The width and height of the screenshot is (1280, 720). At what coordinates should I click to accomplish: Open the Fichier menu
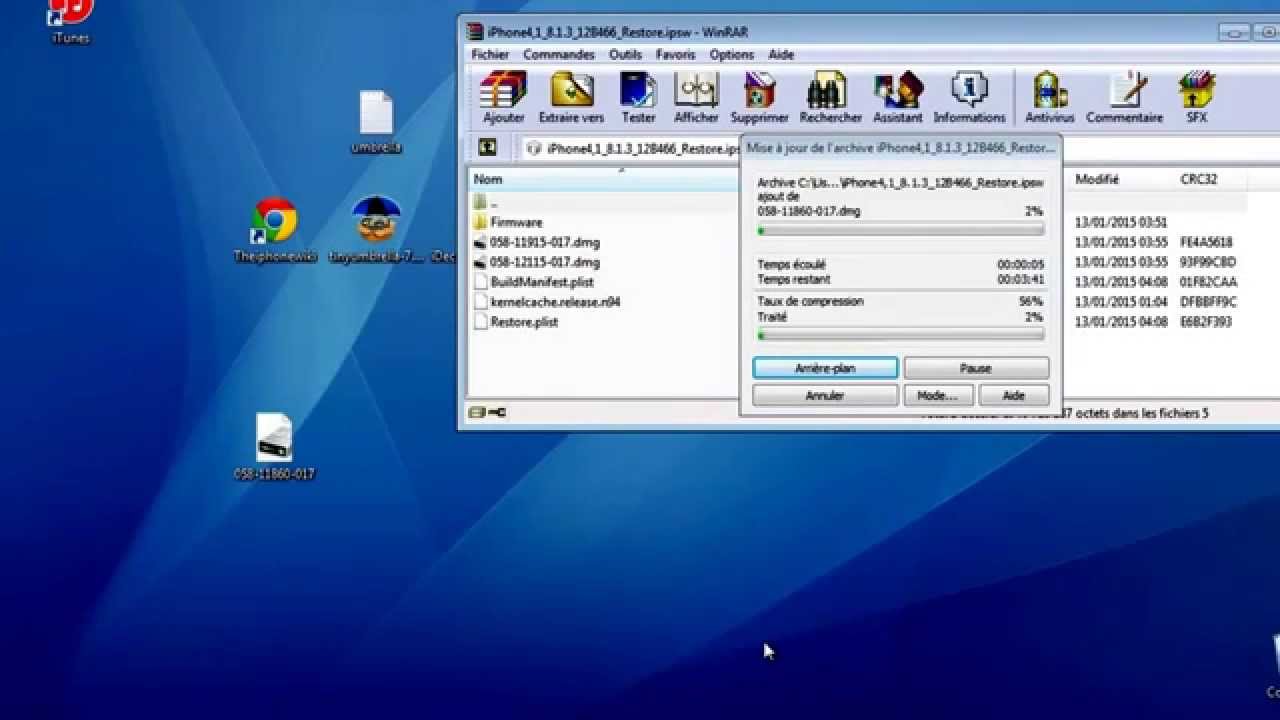(x=490, y=55)
